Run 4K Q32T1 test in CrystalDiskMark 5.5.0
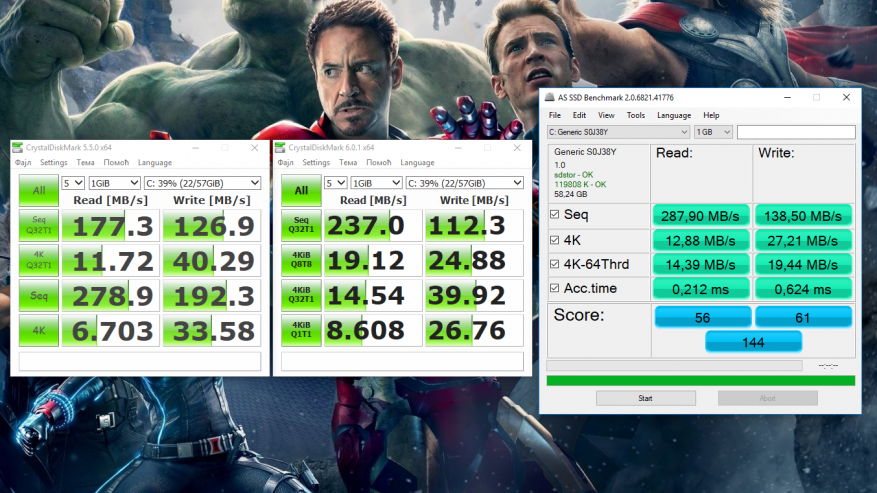 [x=39, y=260]
